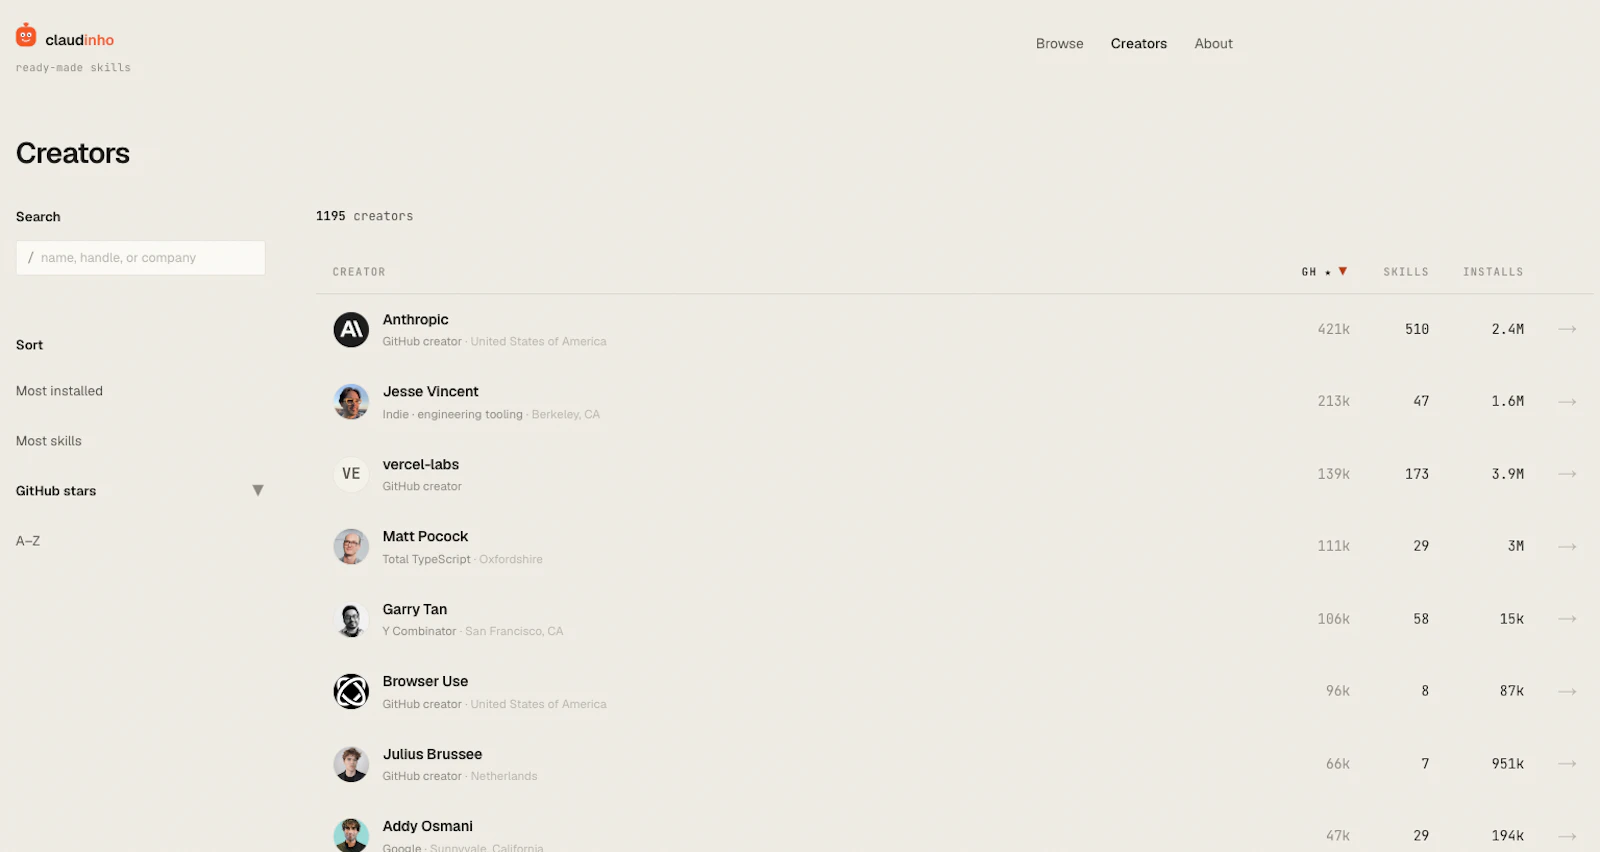Click the arrow in the Addy Osmani row
Viewport: 1600px width, 852px height.
click(x=1567, y=836)
